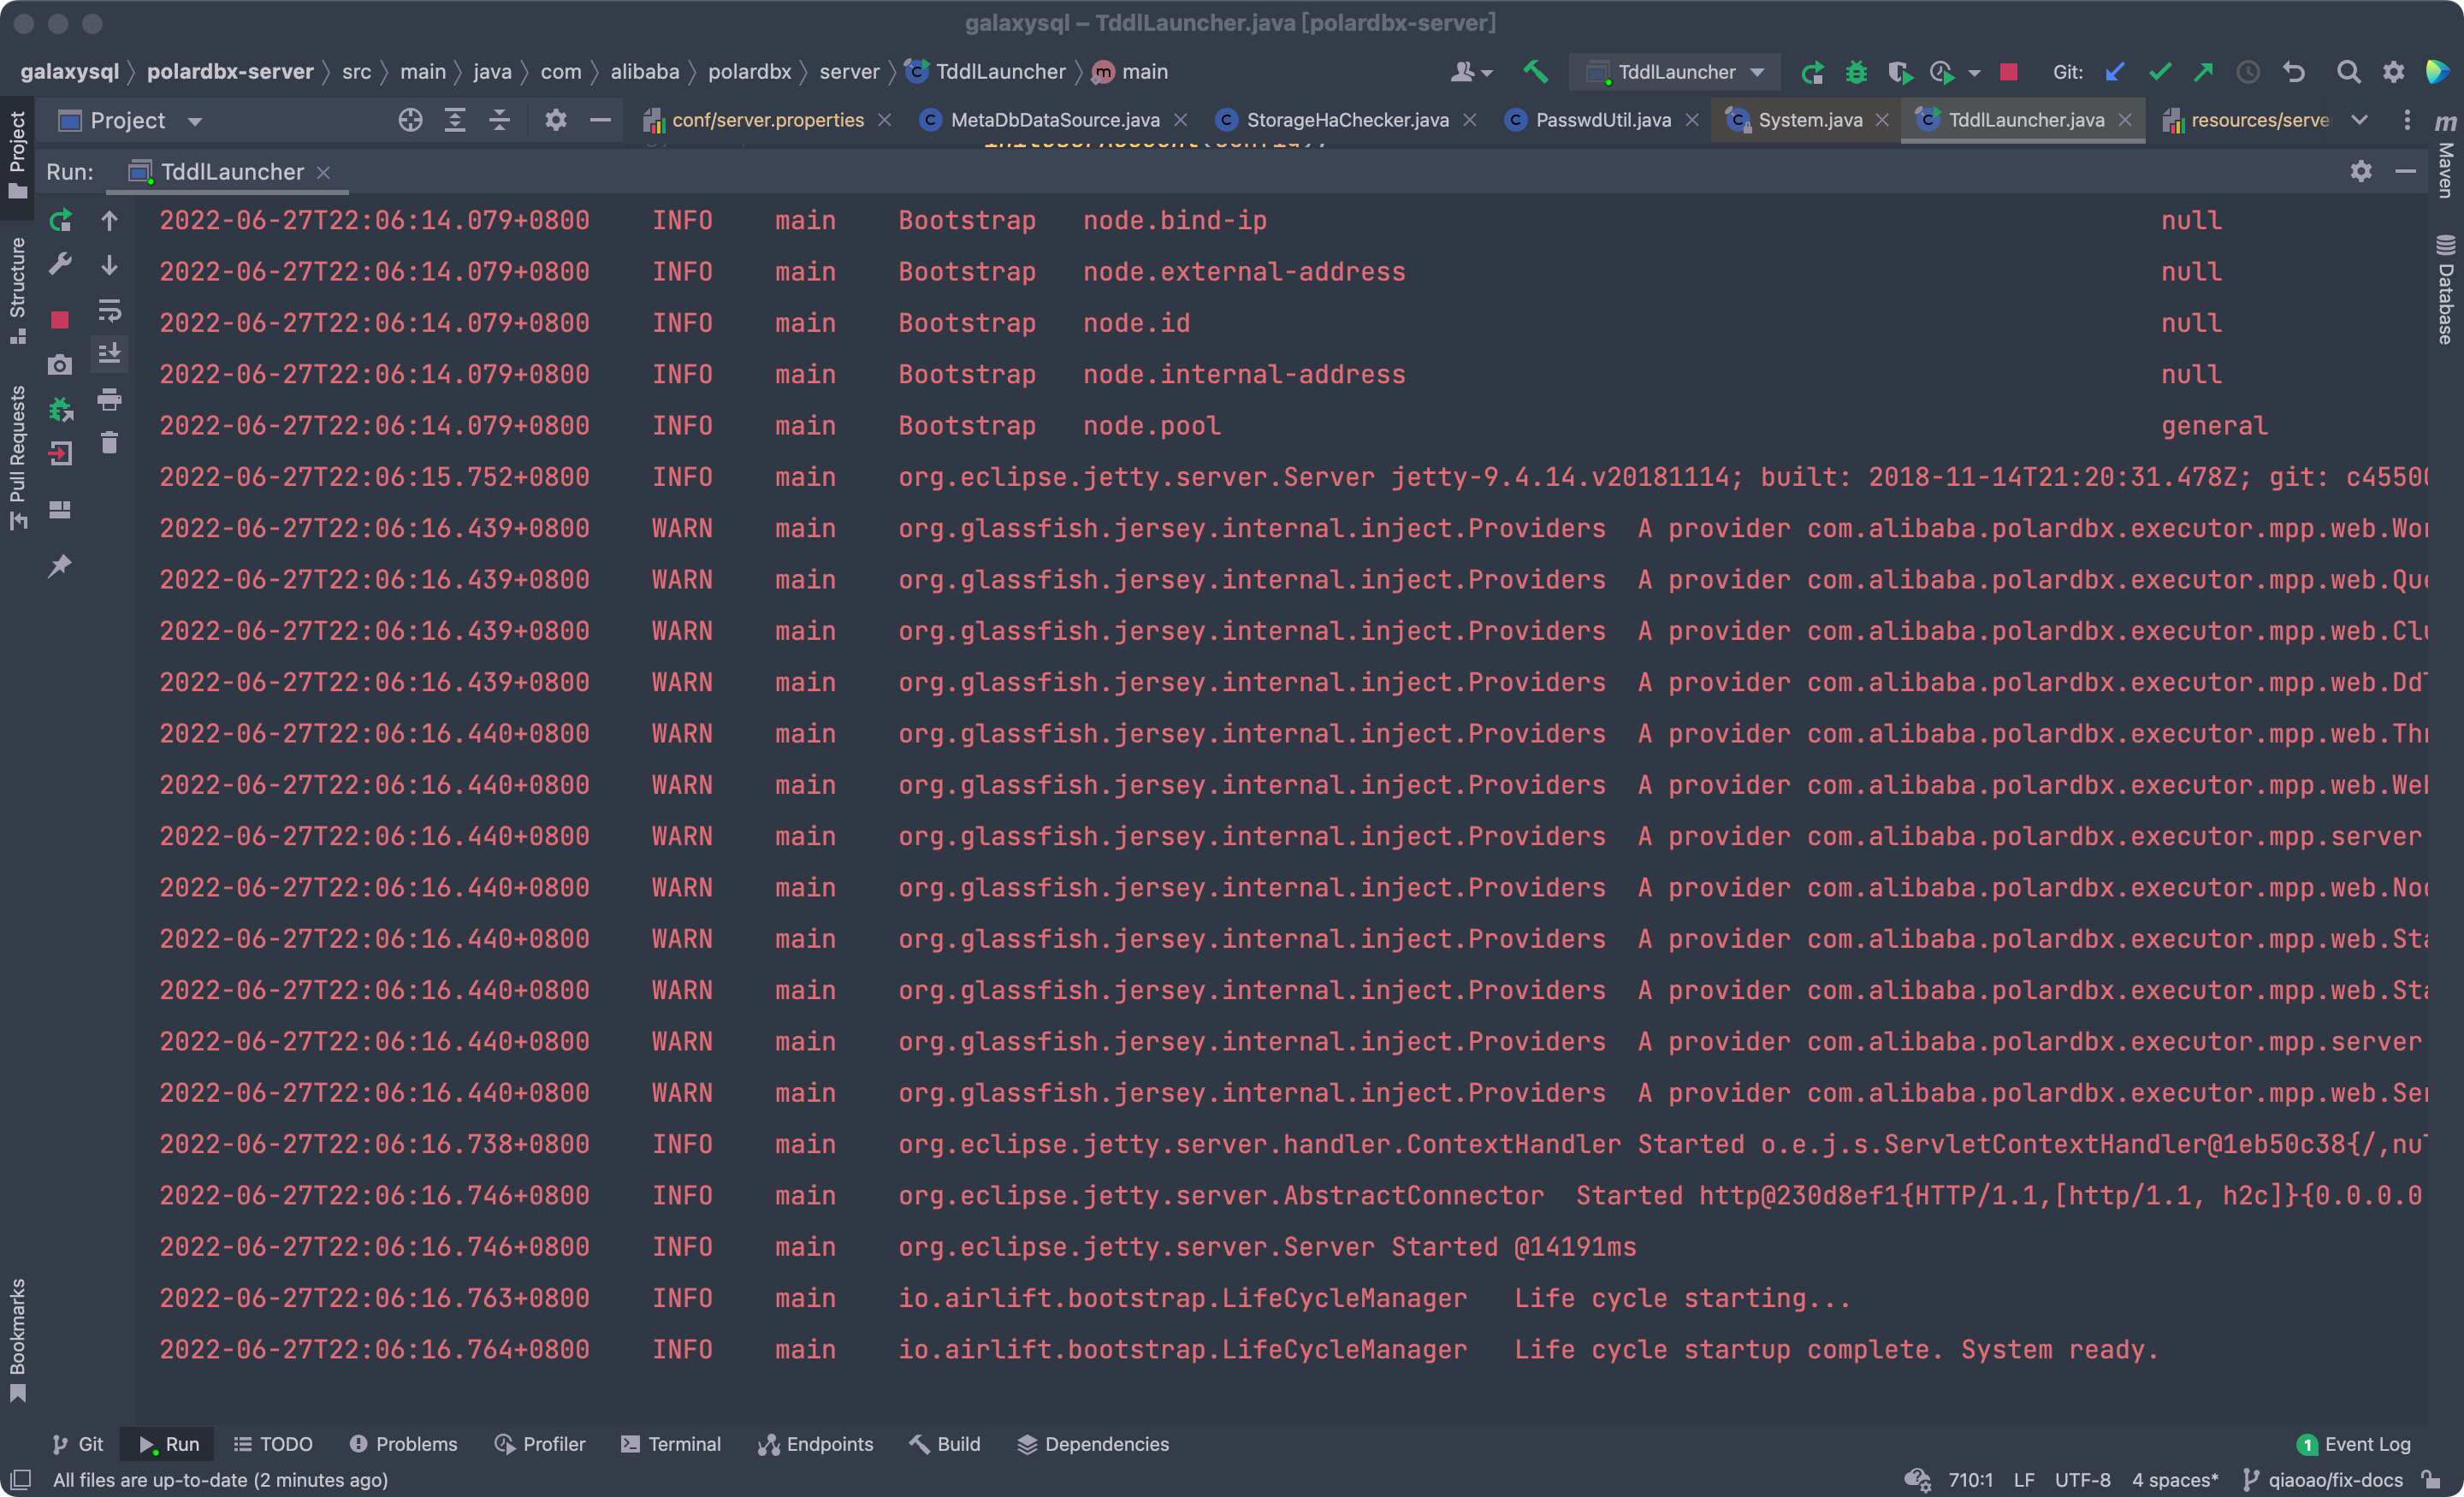Open the Terminal tool window tab
2464x1497 pixels.
pos(671,1444)
